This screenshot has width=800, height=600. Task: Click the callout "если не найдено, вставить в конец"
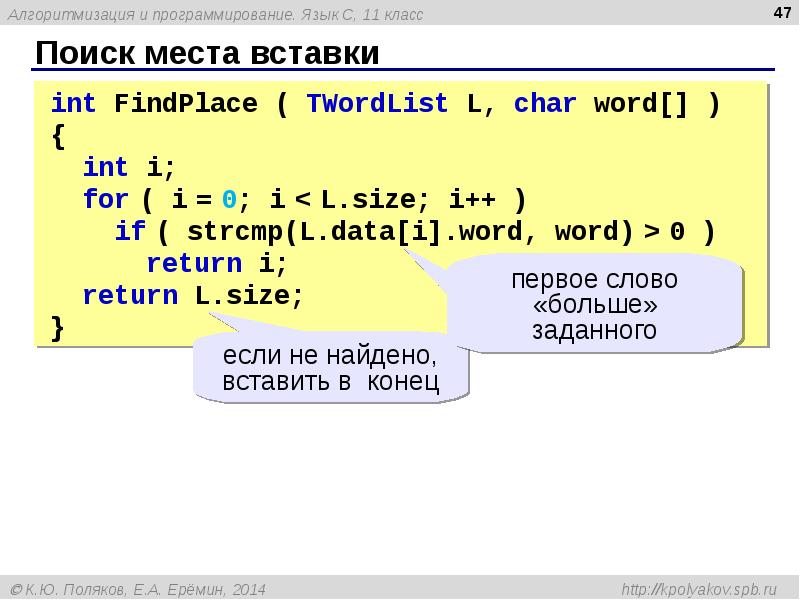pos(331,368)
